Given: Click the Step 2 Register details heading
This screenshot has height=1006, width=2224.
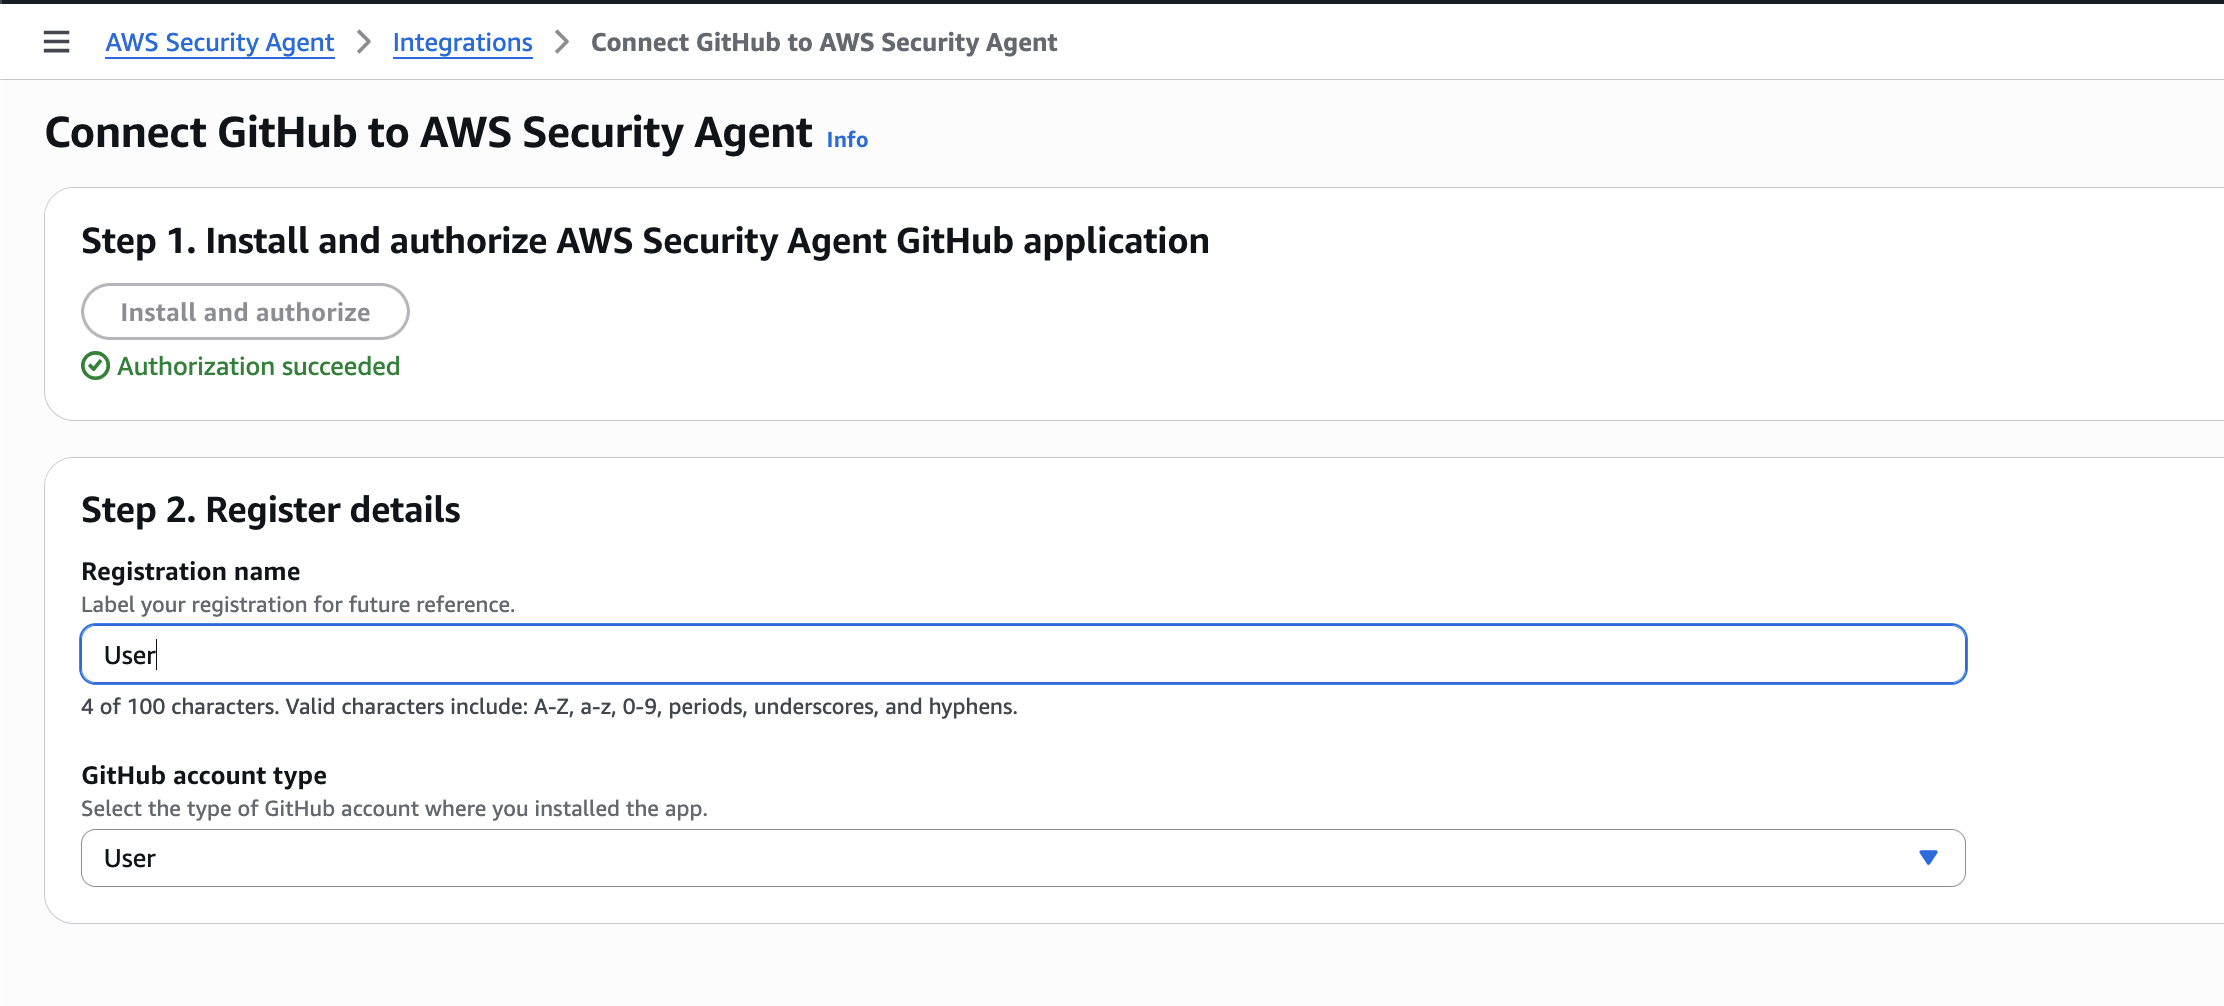Looking at the screenshot, I should point(270,510).
